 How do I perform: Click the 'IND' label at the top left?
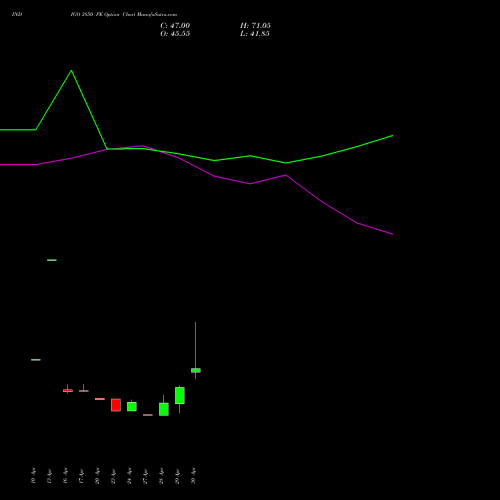[x=17, y=14]
